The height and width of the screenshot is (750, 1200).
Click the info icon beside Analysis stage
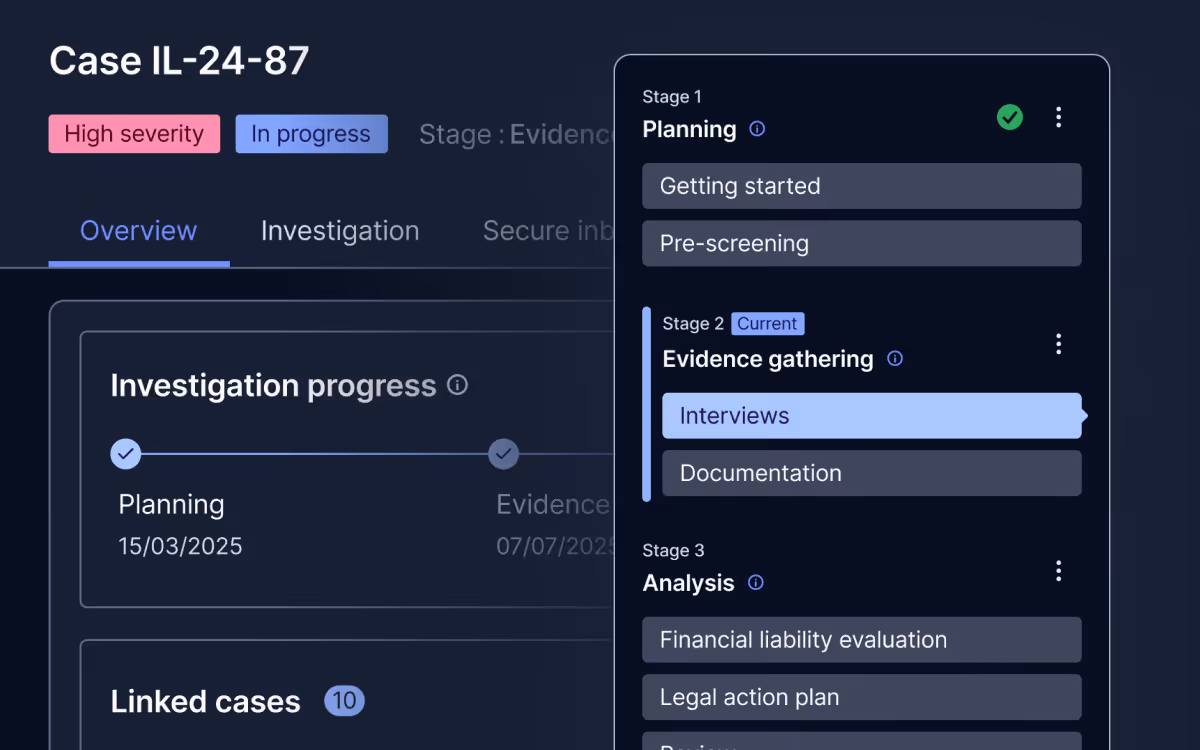pos(756,583)
